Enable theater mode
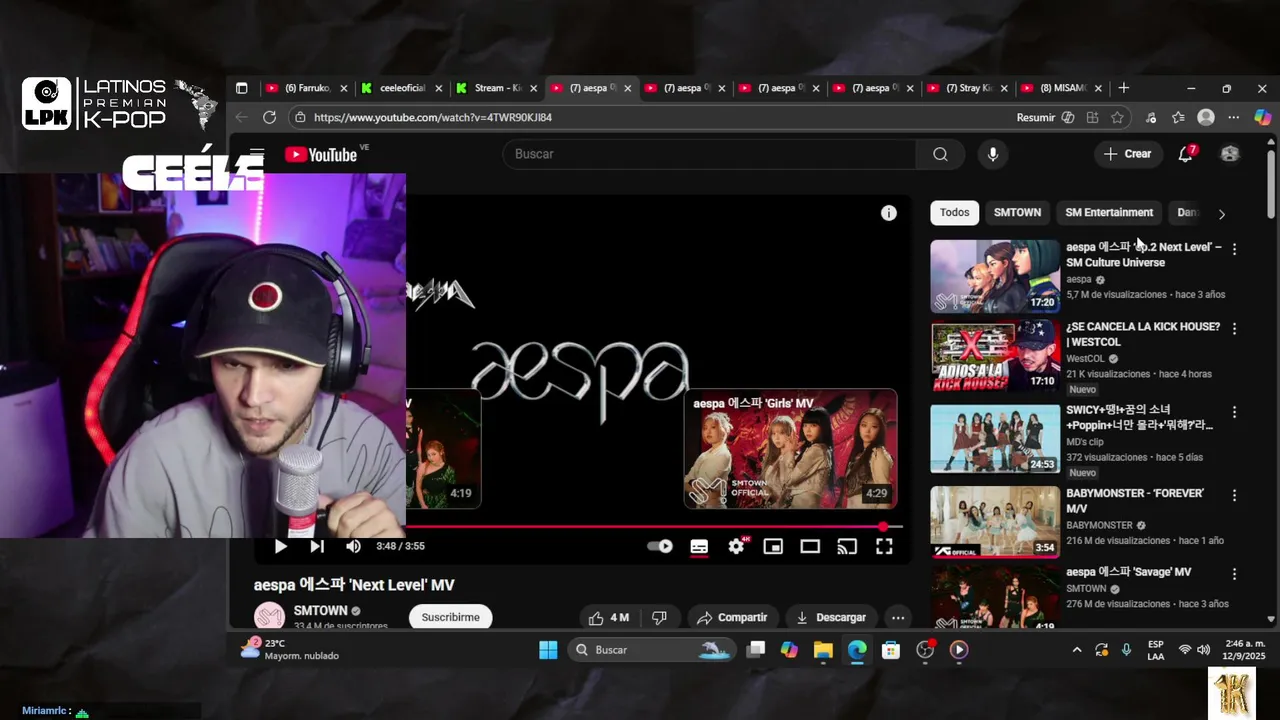1280x720 pixels. (810, 546)
